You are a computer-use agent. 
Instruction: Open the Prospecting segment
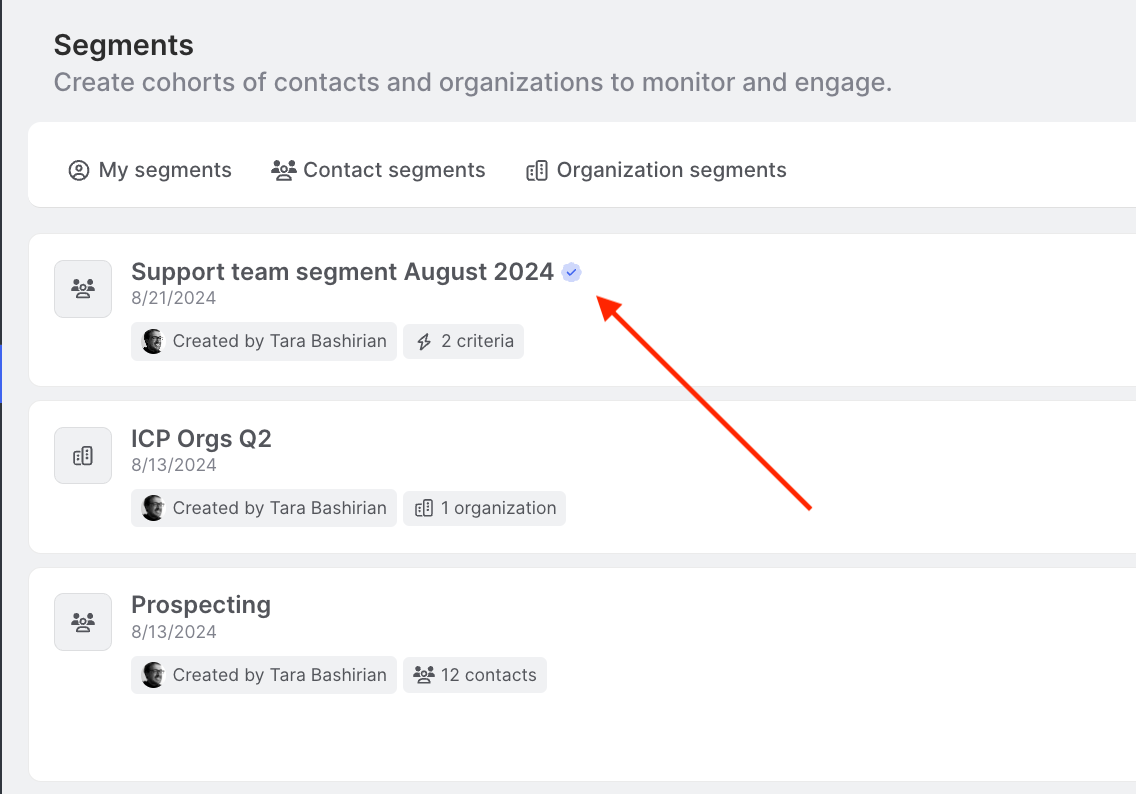click(201, 605)
